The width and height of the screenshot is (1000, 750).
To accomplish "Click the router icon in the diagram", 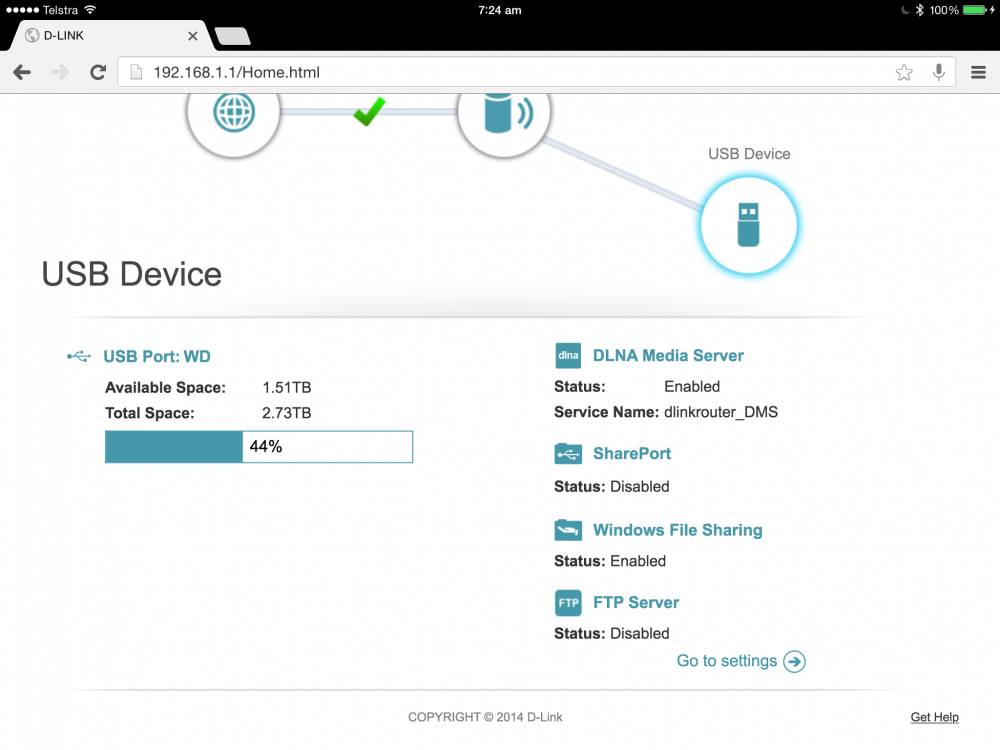I will coord(504,114).
